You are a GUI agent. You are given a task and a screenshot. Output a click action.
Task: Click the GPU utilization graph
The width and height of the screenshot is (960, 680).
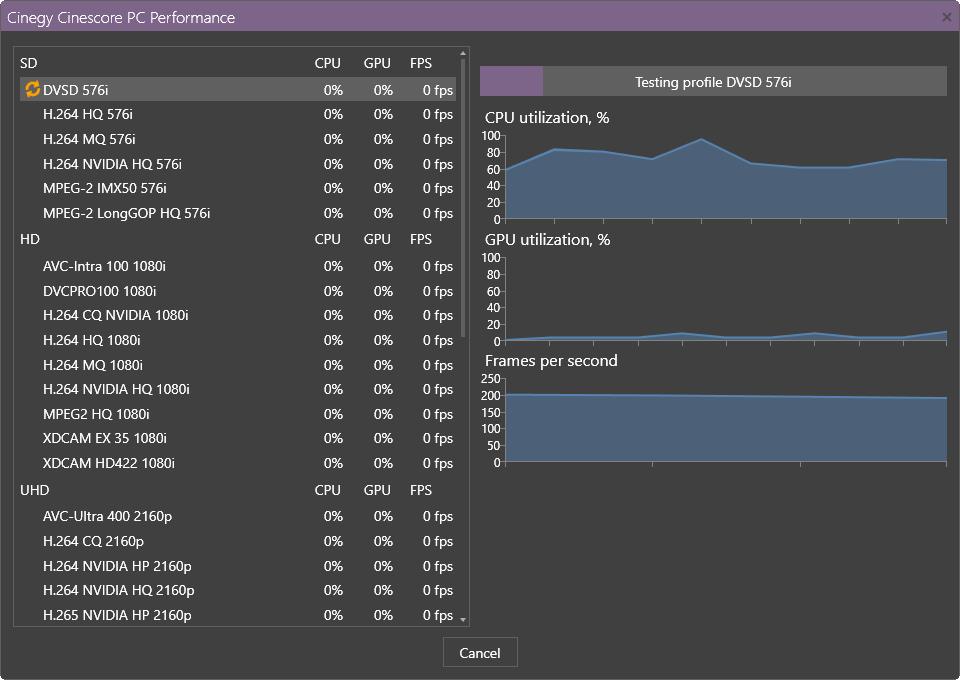click(727, 299)
